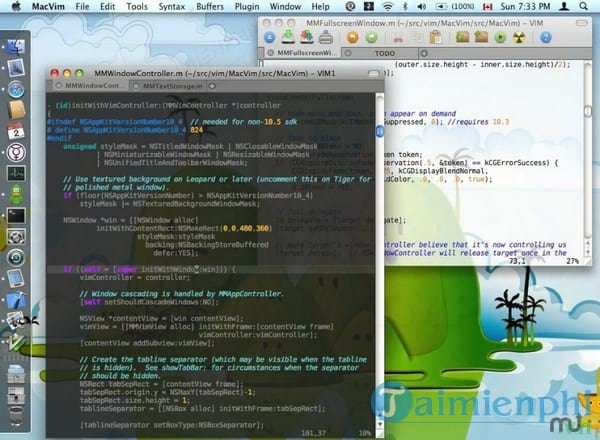The image size is (600, 440).
Task: Open the Edit menu
Action: (108, 7)
